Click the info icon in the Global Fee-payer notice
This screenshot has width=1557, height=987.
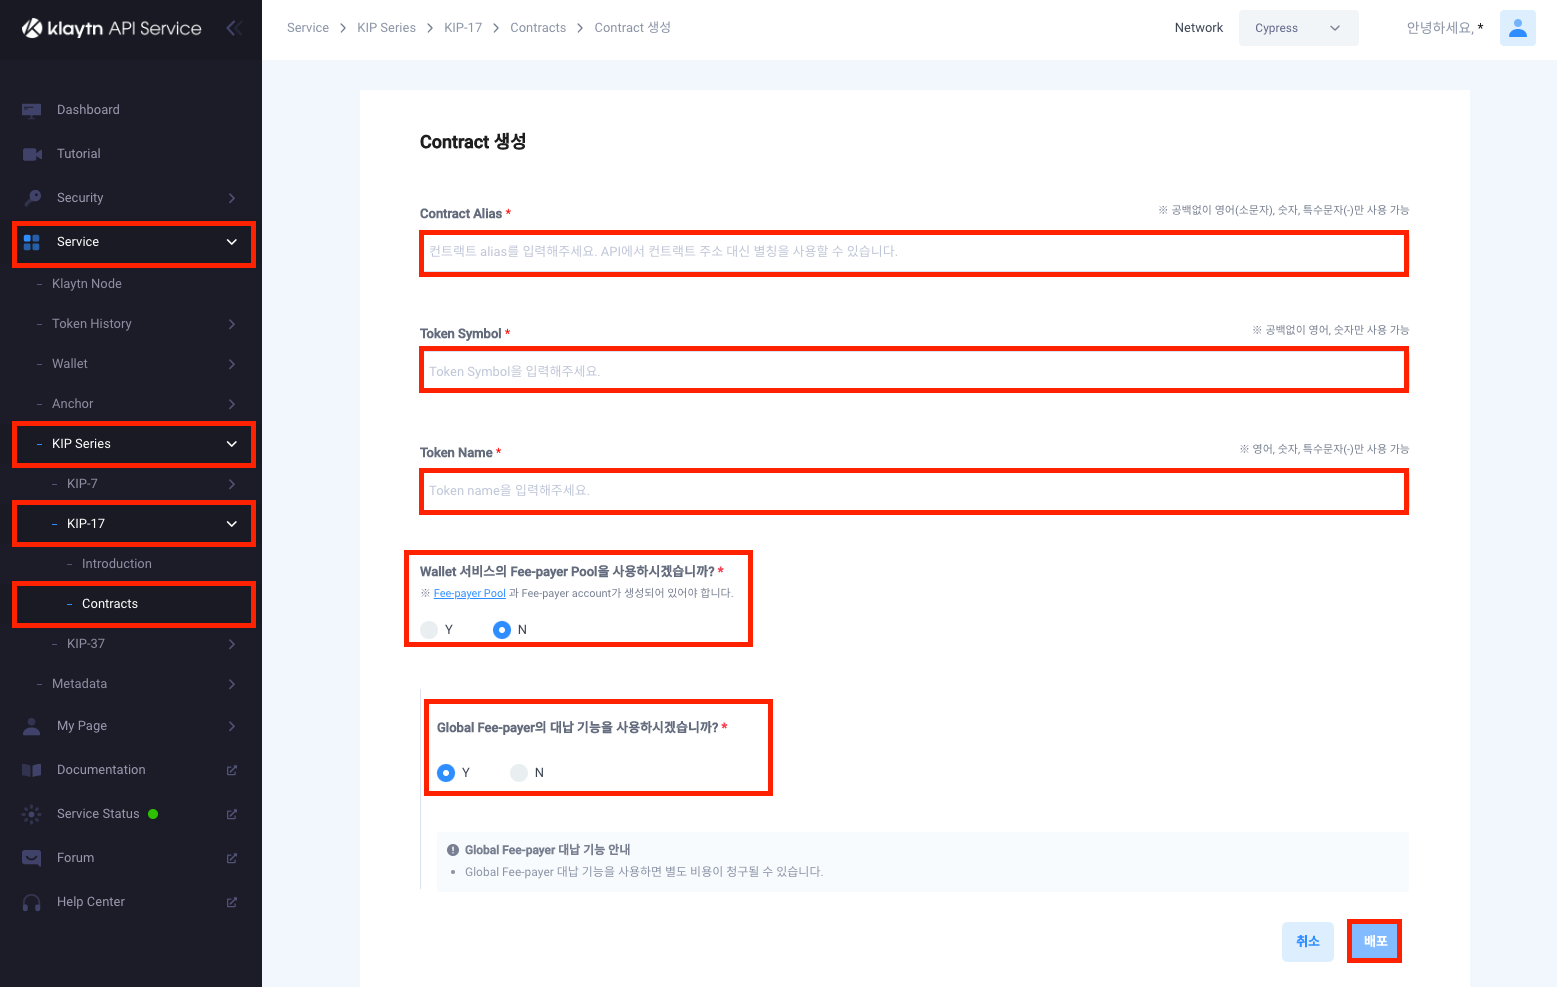pos(453,850)
